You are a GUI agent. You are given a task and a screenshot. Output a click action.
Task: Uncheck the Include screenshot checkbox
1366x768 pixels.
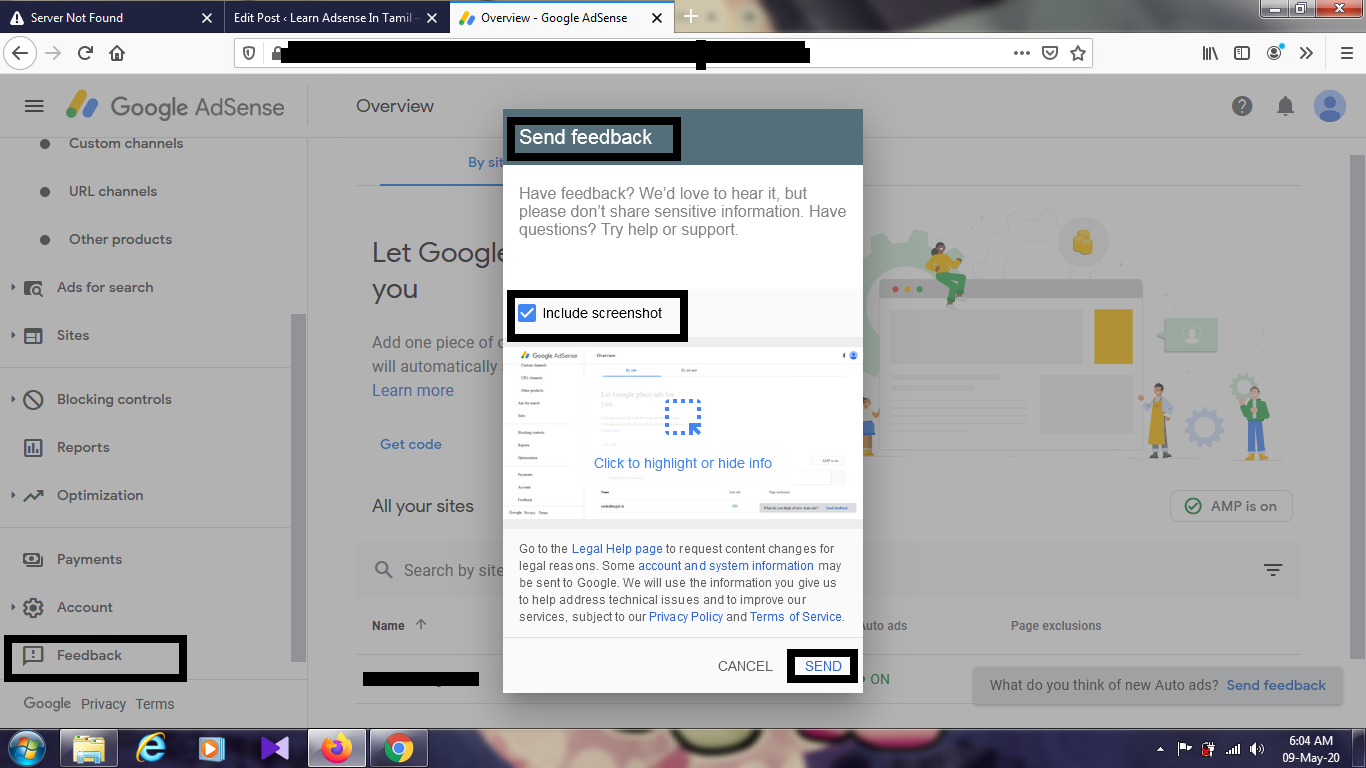pyautogui.click(x=527, y=313)
